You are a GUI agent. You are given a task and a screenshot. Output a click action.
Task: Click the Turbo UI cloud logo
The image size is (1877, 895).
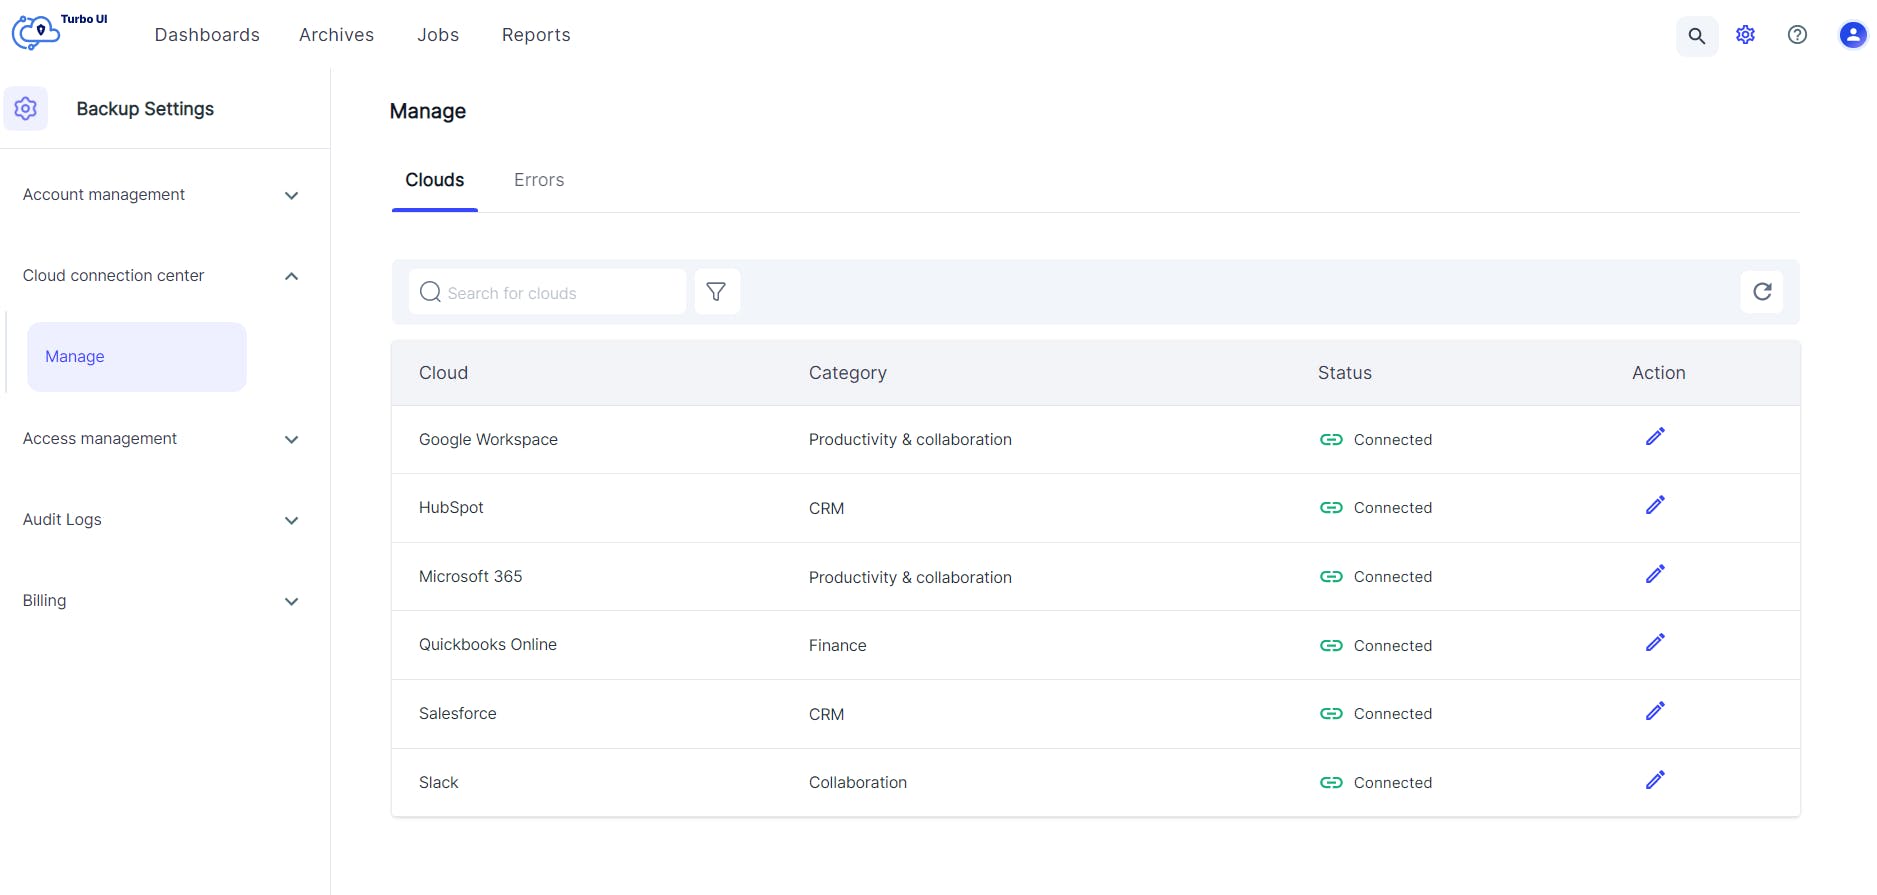coord(36,33)
